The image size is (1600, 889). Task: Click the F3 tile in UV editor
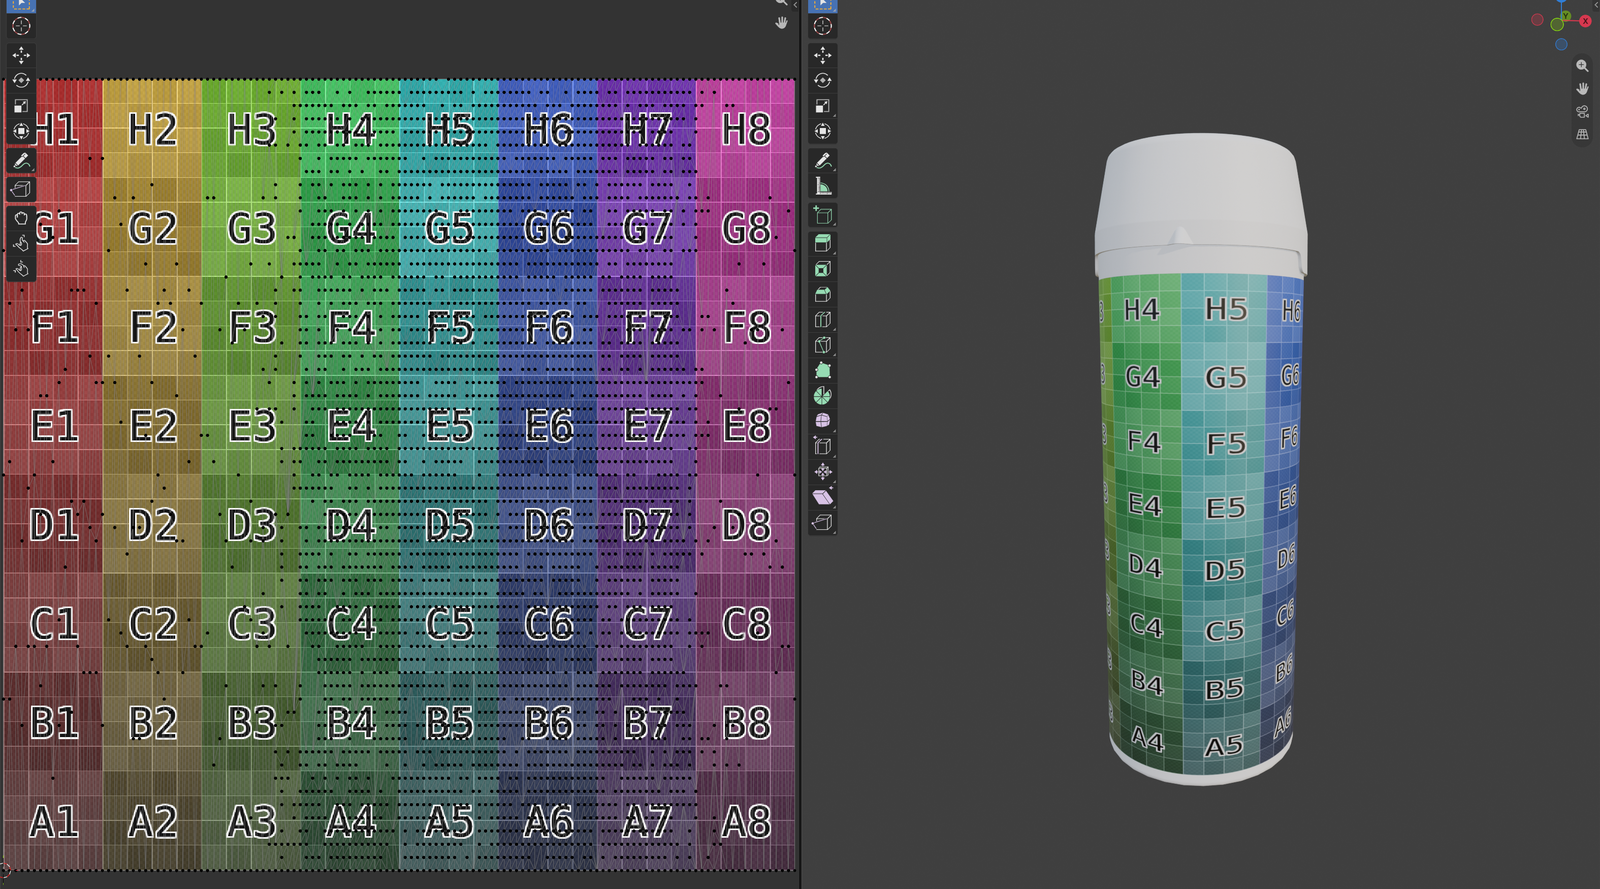[251, 328]
